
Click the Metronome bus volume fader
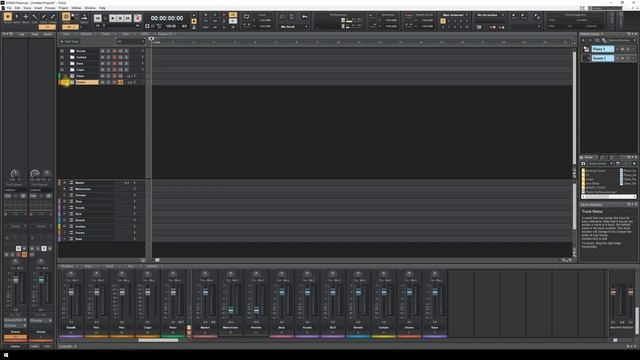click(231, 311)
